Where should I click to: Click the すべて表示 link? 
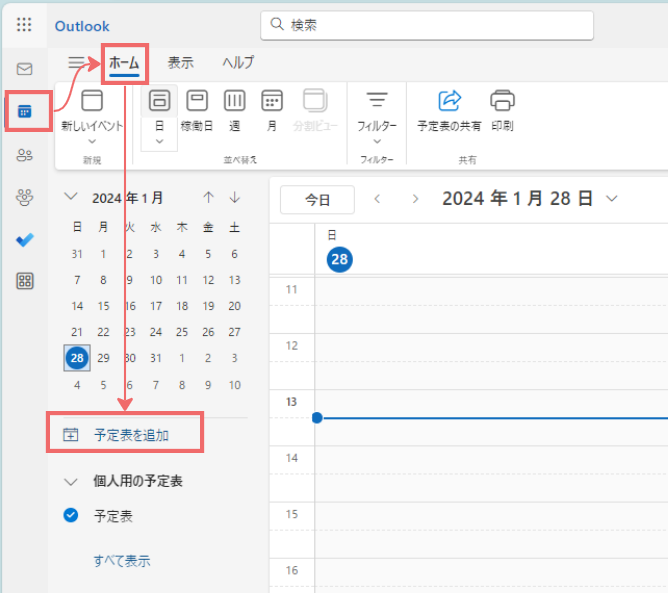pos(122,561)
